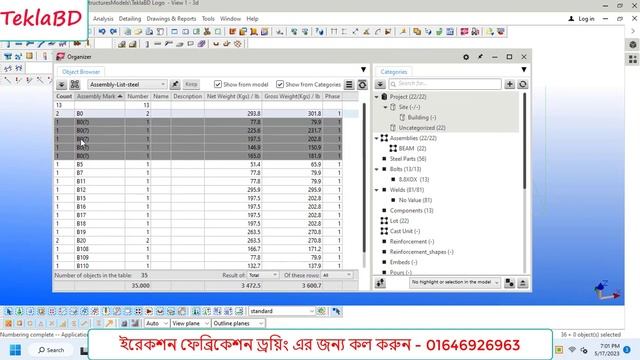Select the Categories tab
The width and height of the screenshot is (640, 360).
click(393, 72)
